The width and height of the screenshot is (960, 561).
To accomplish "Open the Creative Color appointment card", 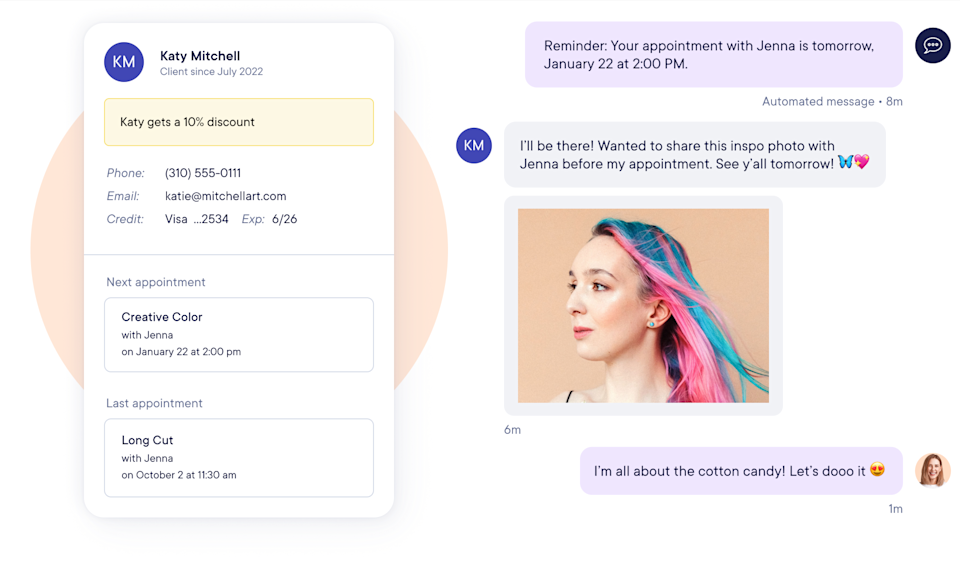I will [239, 334].
